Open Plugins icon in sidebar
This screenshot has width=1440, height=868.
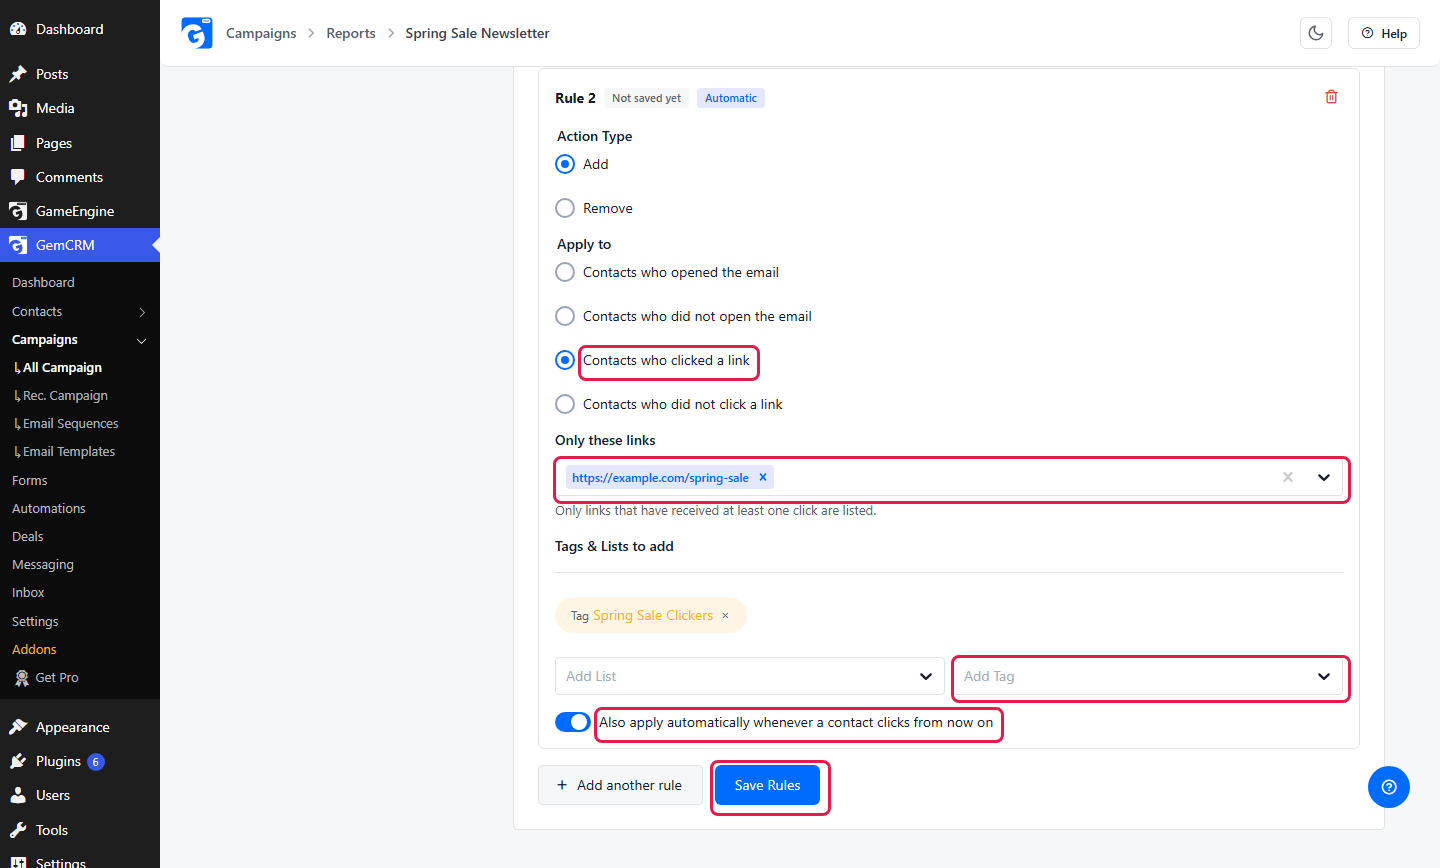click(x=18, y=761)
